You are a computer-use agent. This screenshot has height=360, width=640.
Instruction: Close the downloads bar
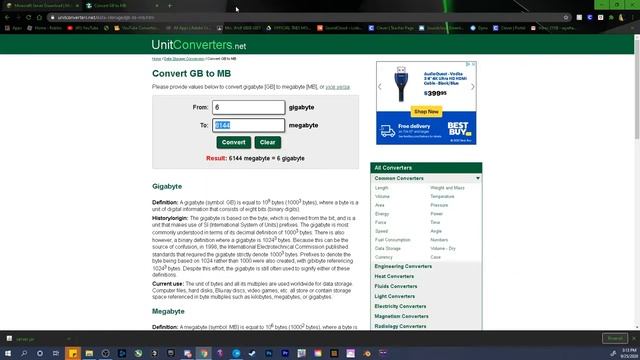[634, 338]
